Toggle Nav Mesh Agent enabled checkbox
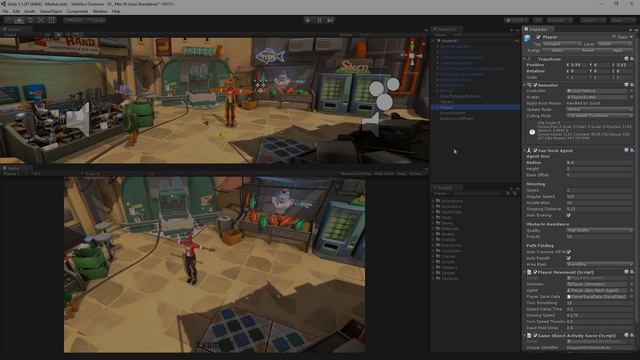640x360 pixels. pyautogui.click(x=536, y=151)
